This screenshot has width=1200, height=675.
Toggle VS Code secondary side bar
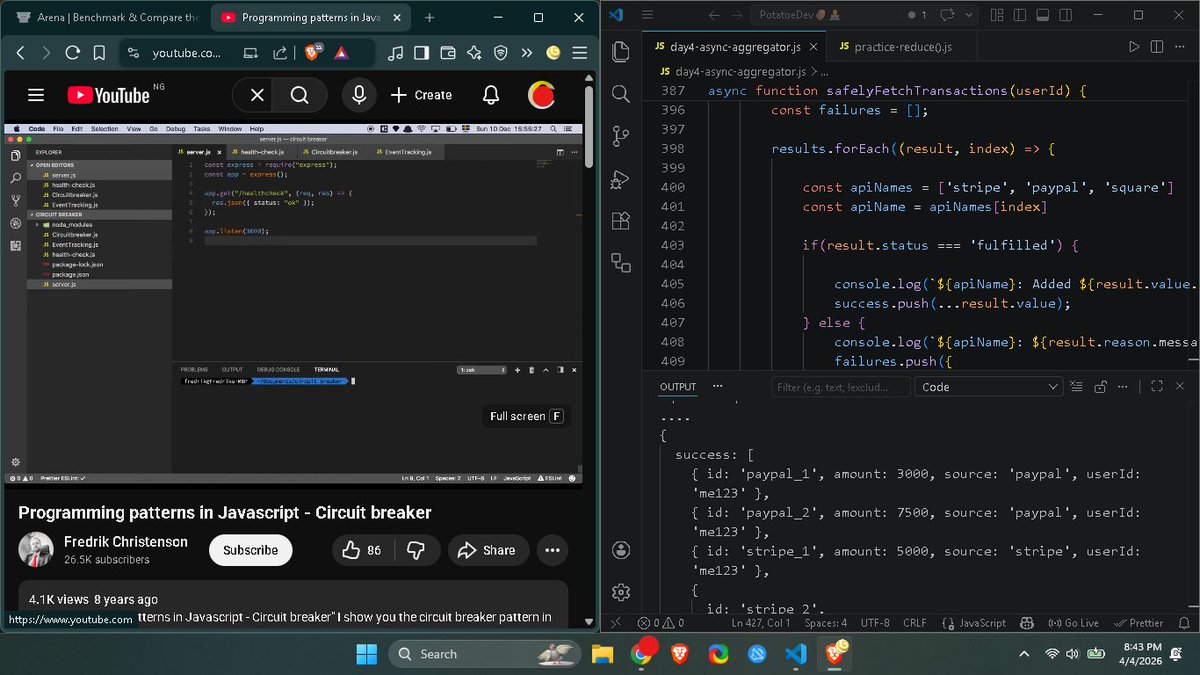coord(1064,15)
